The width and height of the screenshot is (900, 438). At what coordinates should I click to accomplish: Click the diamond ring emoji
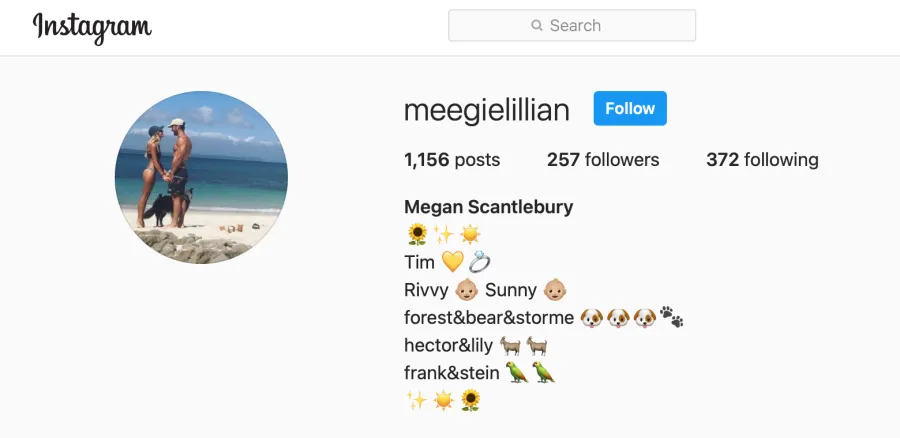(479, 262)
